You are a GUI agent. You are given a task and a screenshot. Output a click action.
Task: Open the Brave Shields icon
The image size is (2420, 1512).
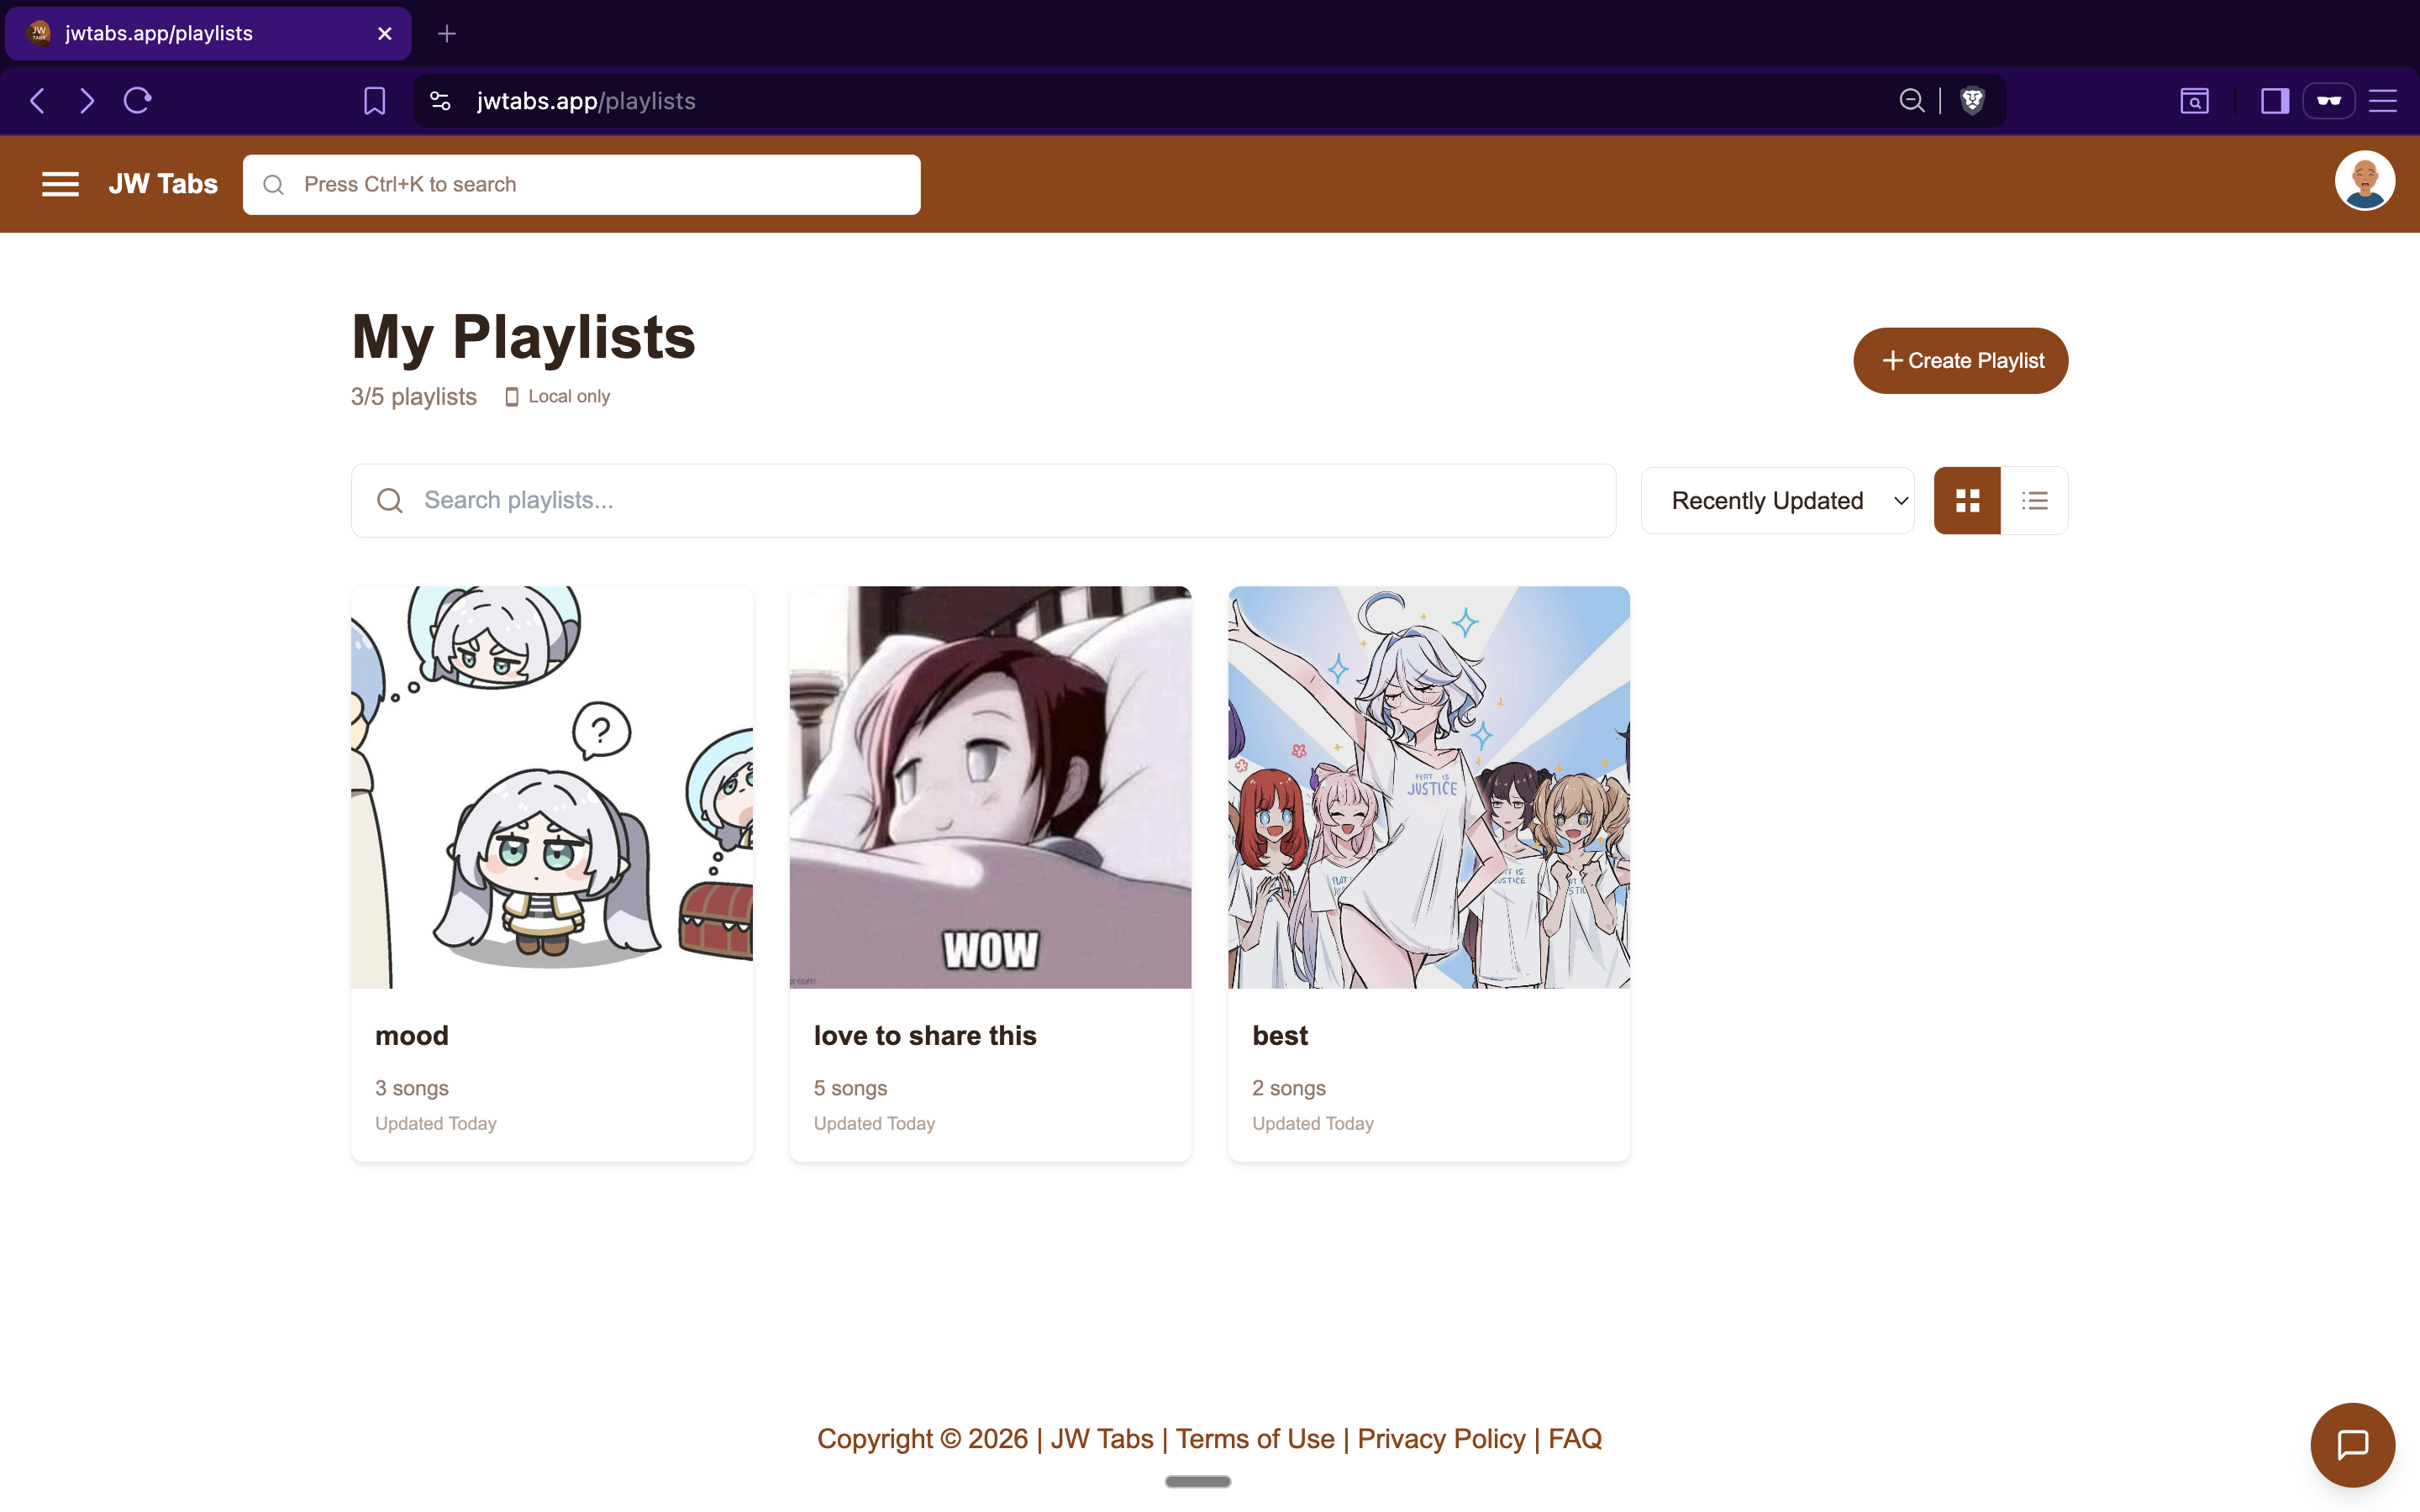(1971, 100)
